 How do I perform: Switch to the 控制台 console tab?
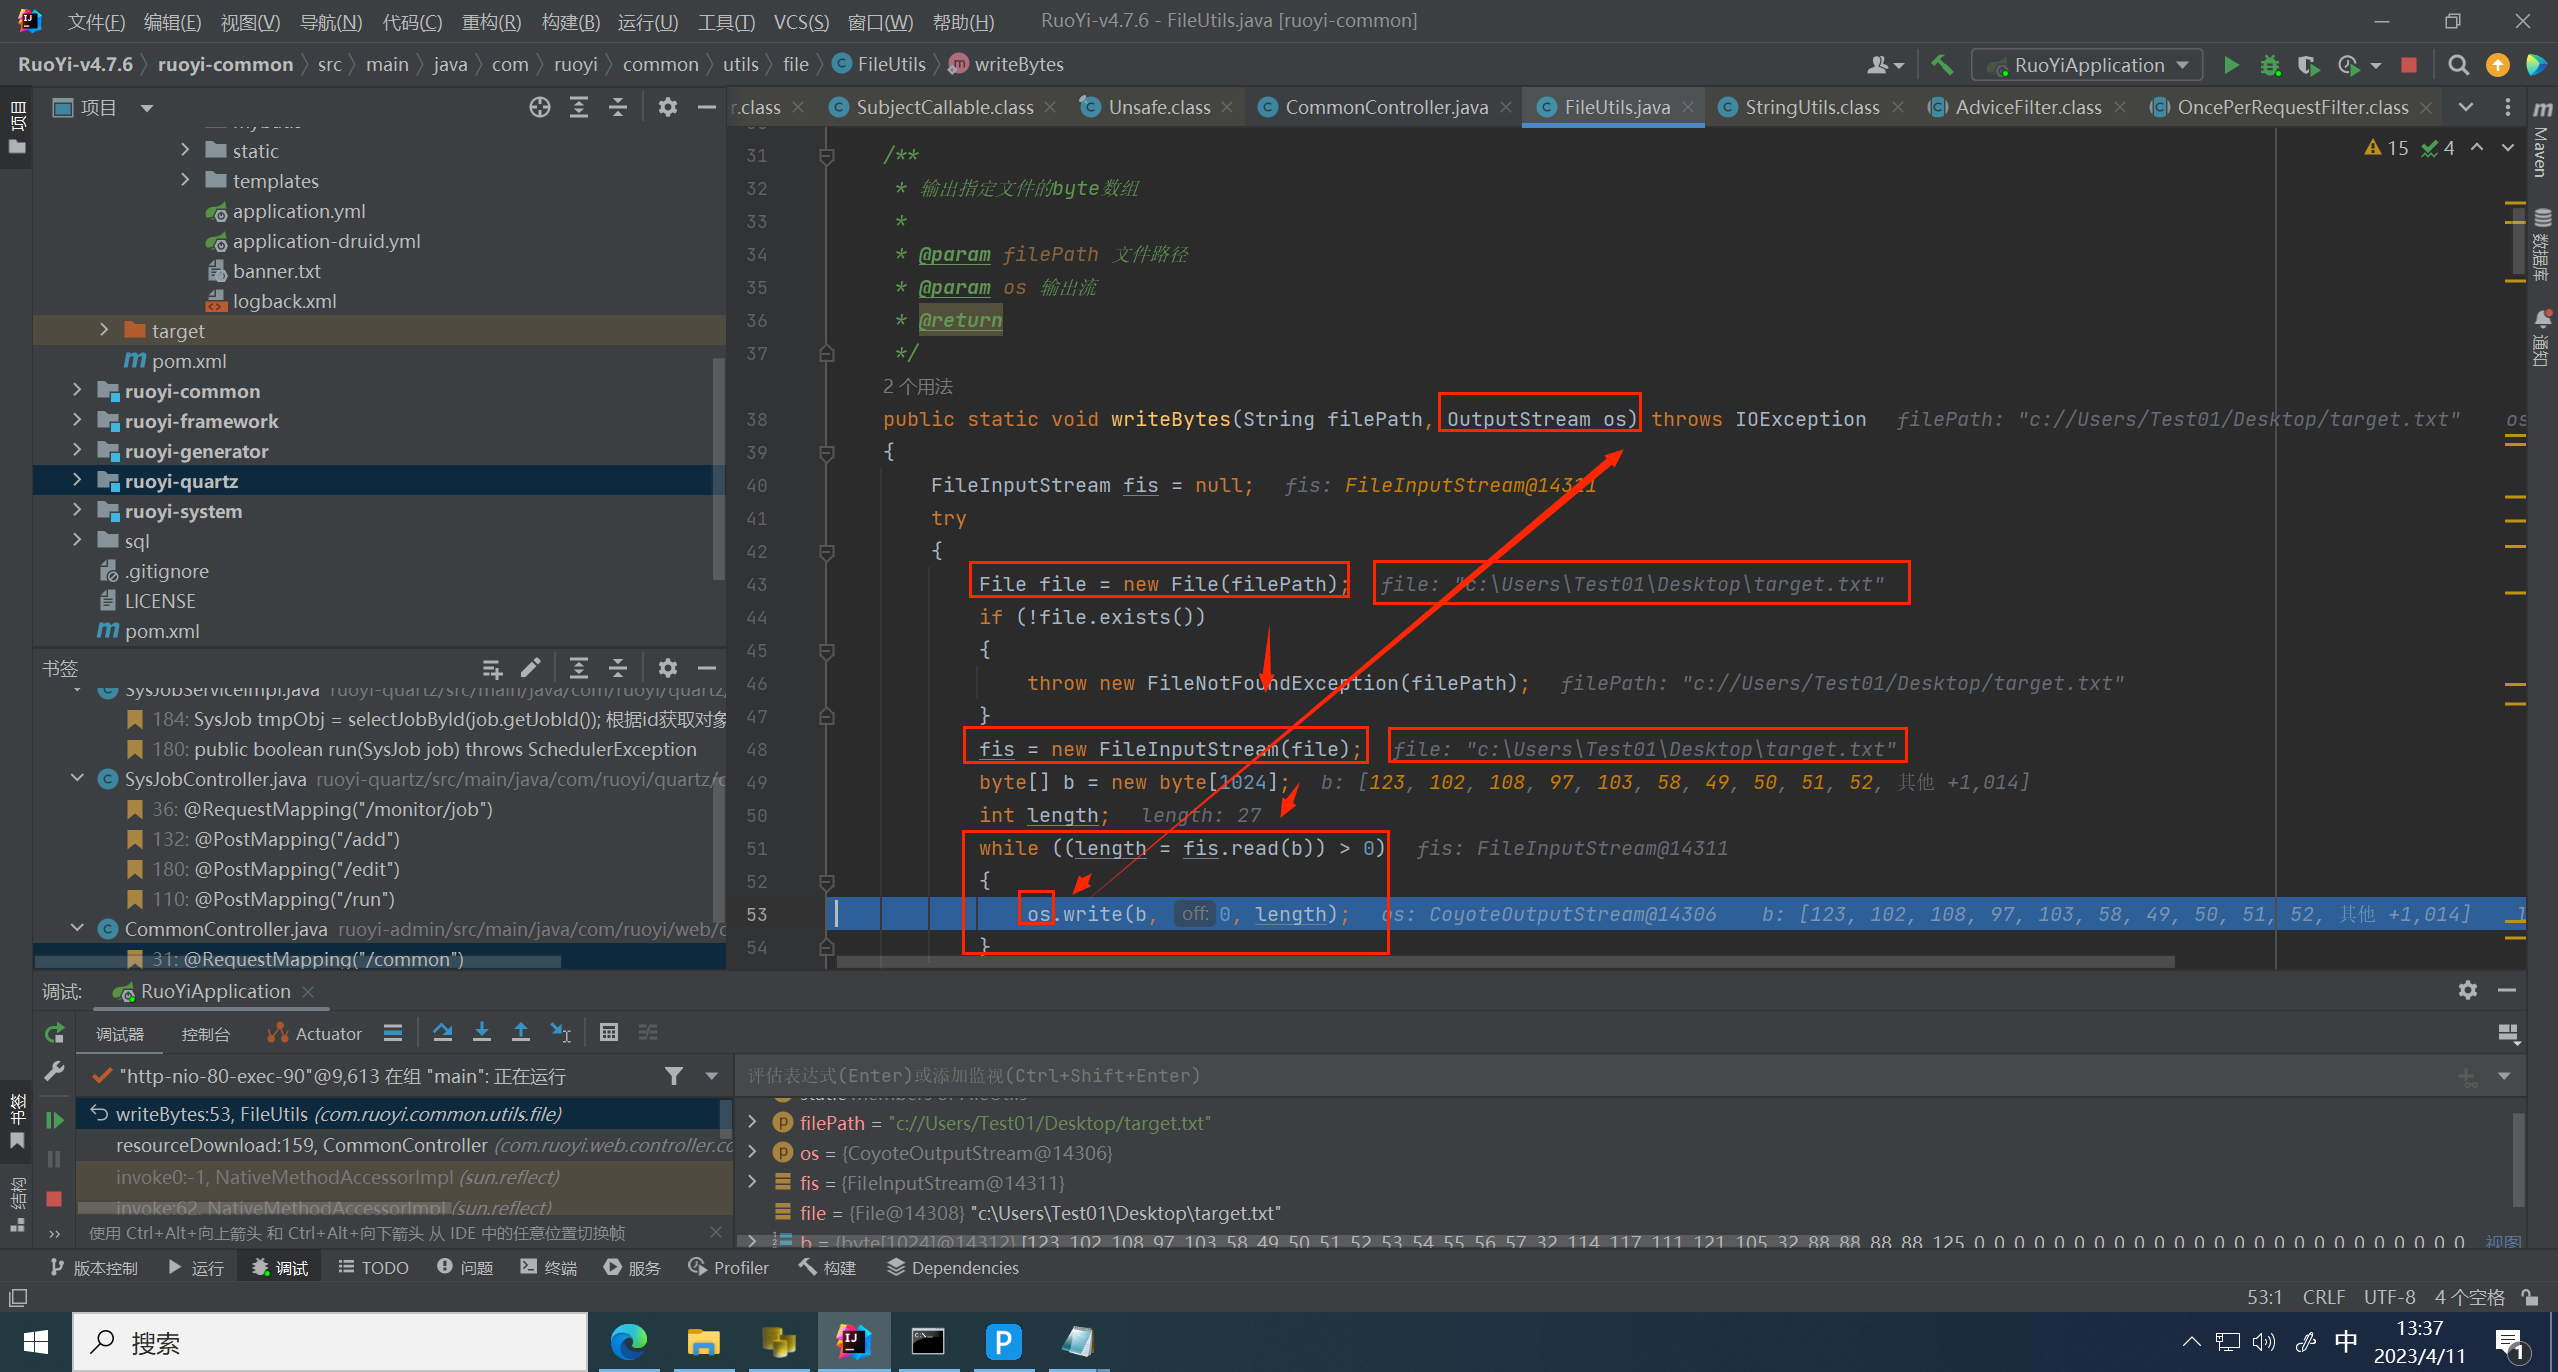(205, 1034)
